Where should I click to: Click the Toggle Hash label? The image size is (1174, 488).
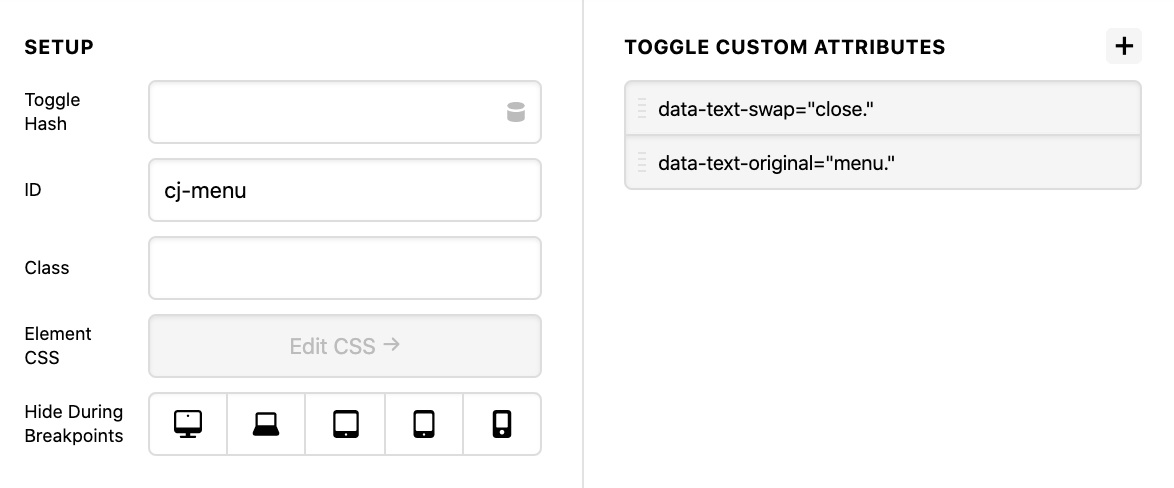pyautogui.click(x=52, y=112)
